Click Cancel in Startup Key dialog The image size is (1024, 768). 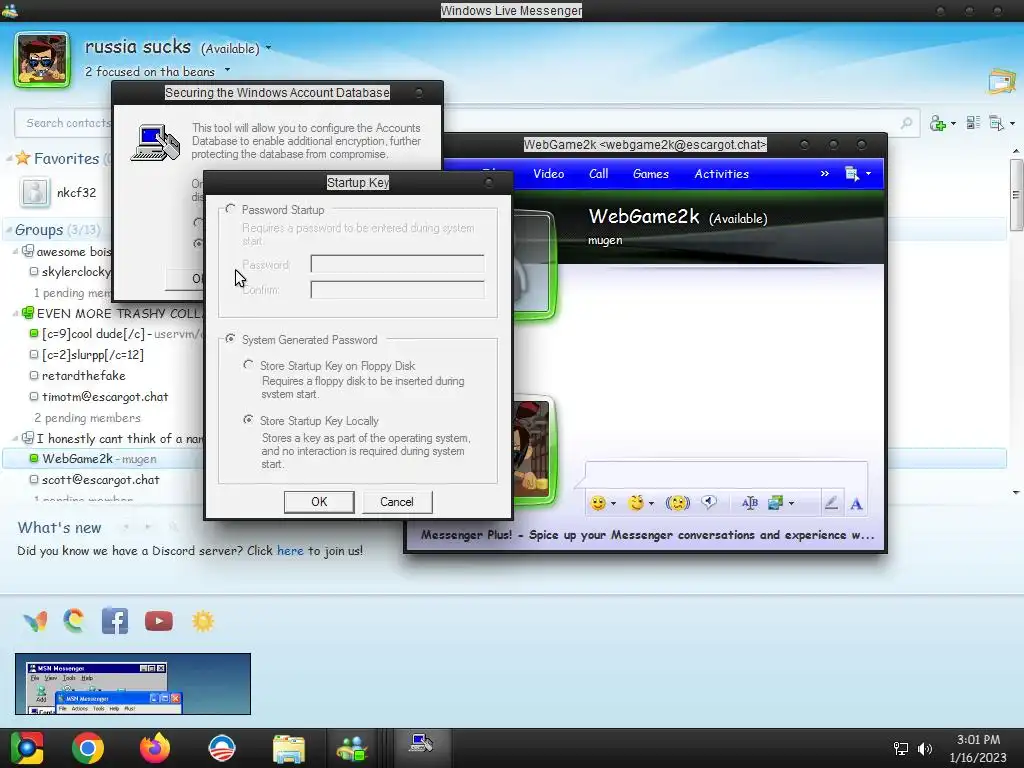pos(397,502)
